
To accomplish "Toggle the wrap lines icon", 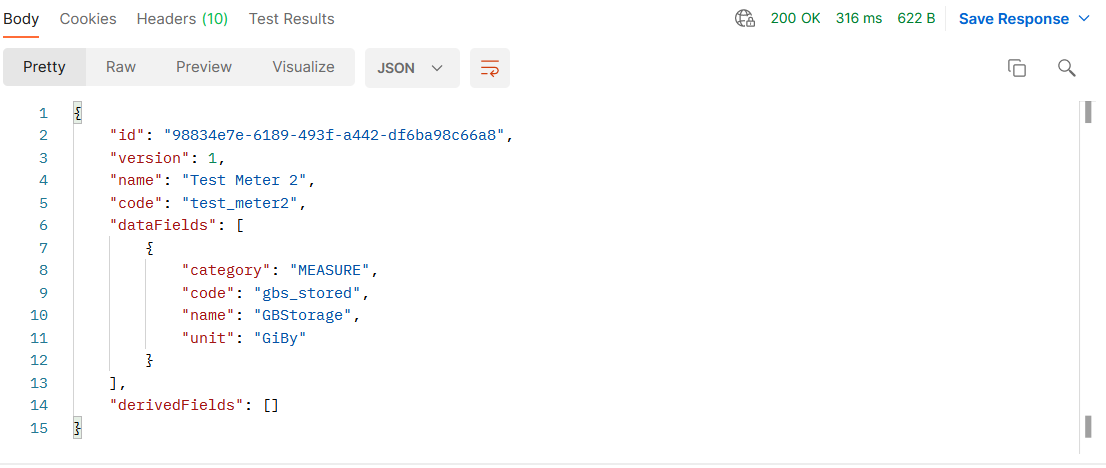I will pos(490,68).
